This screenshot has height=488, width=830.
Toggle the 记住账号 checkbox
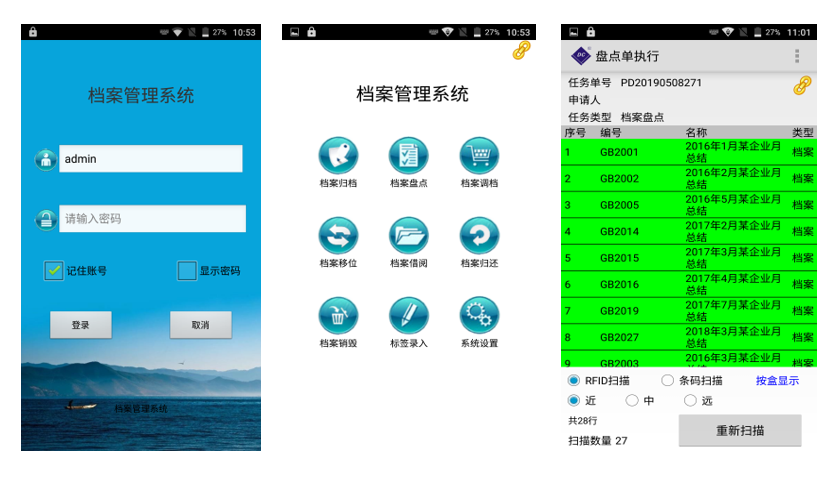pos(54,270)
